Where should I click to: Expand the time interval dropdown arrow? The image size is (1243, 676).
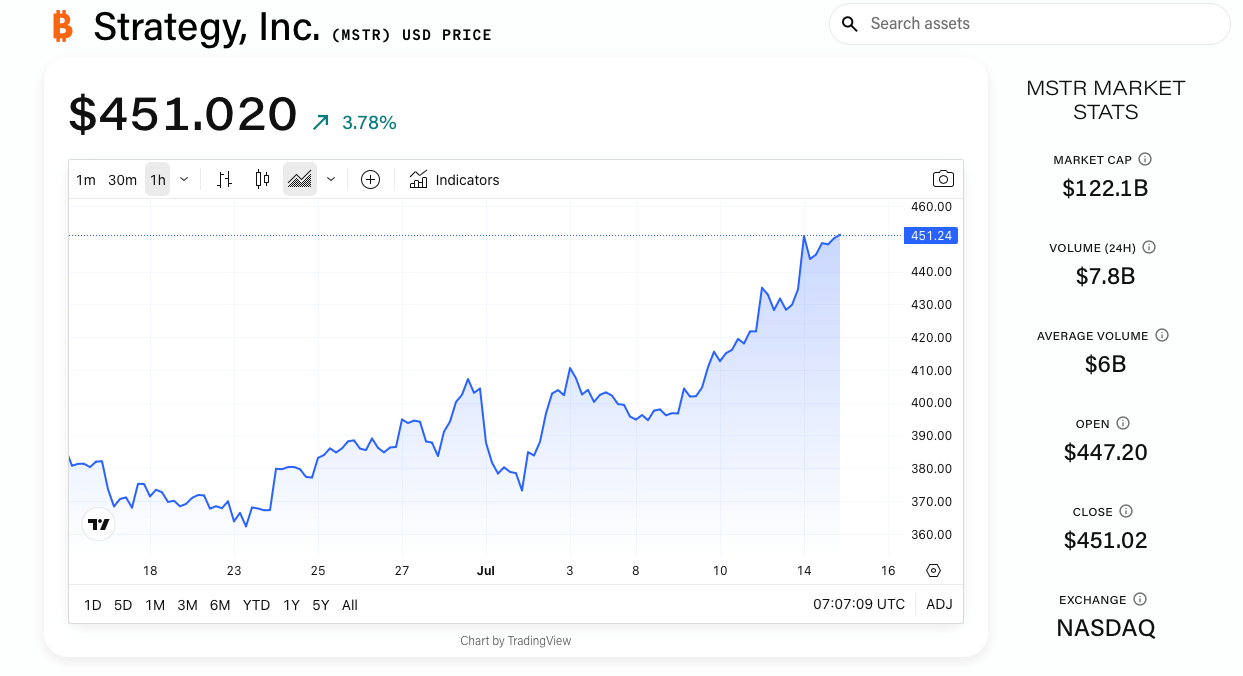coord(184,180)
